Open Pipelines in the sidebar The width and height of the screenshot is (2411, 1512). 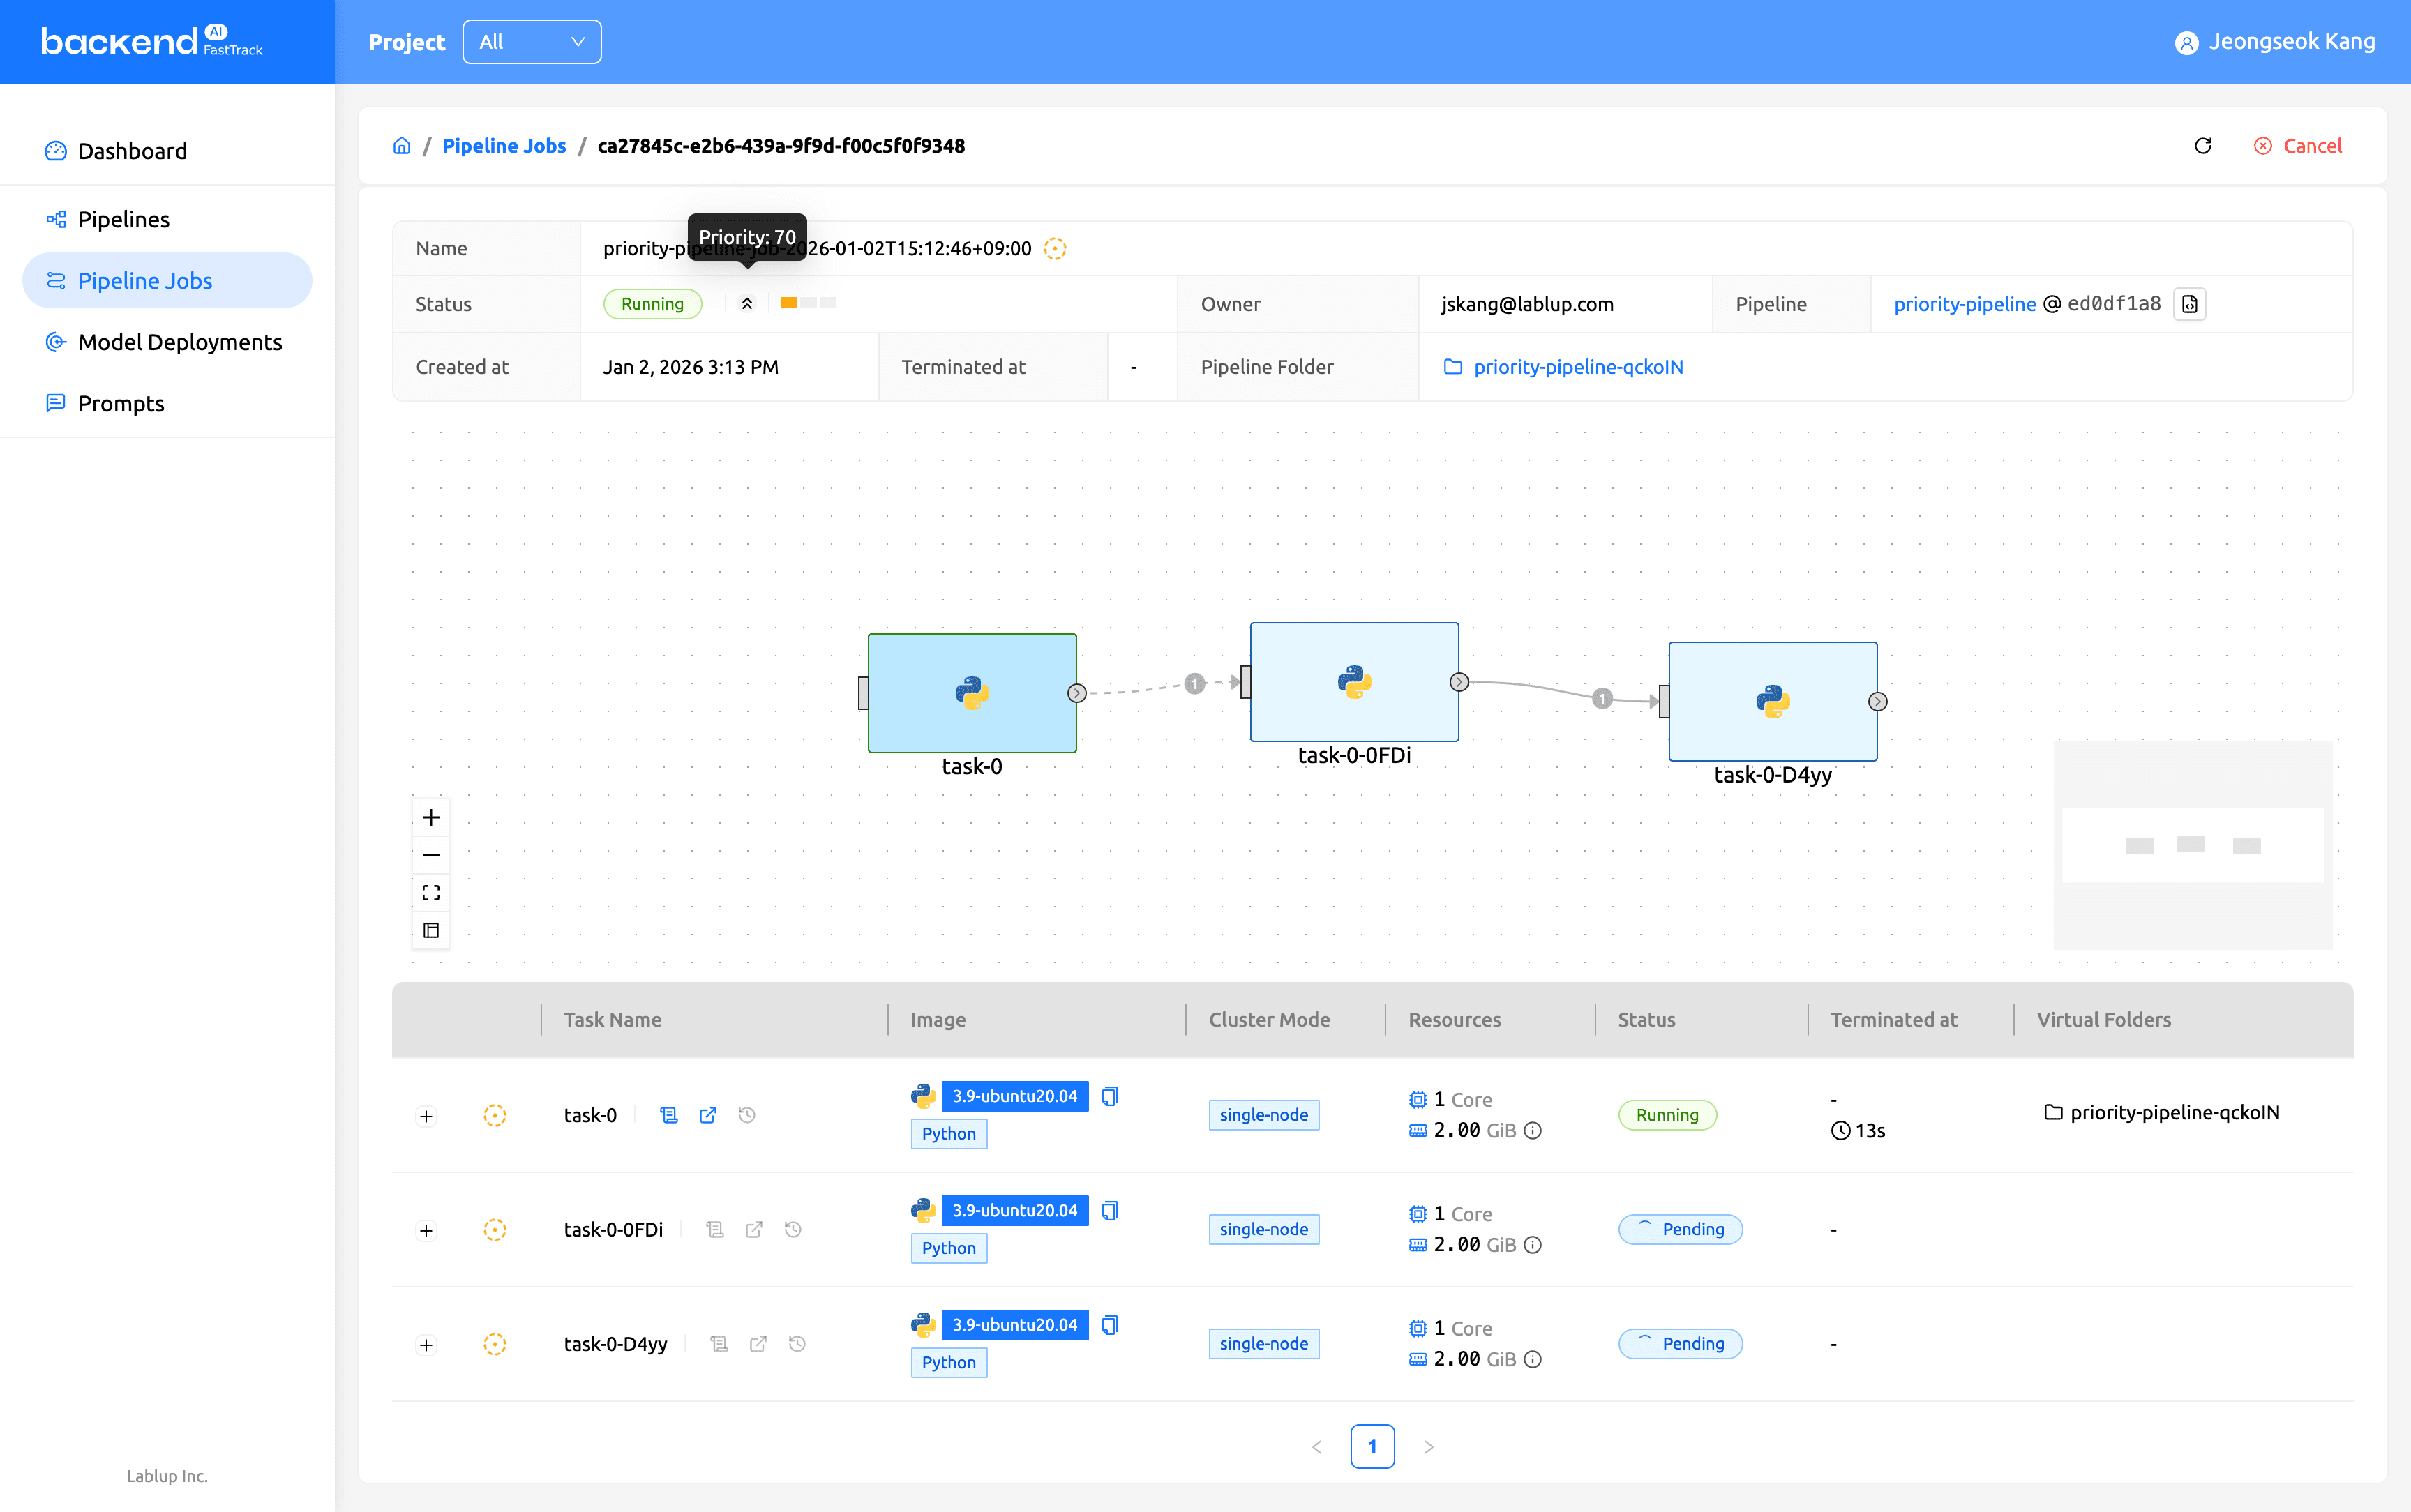point(124,219)
